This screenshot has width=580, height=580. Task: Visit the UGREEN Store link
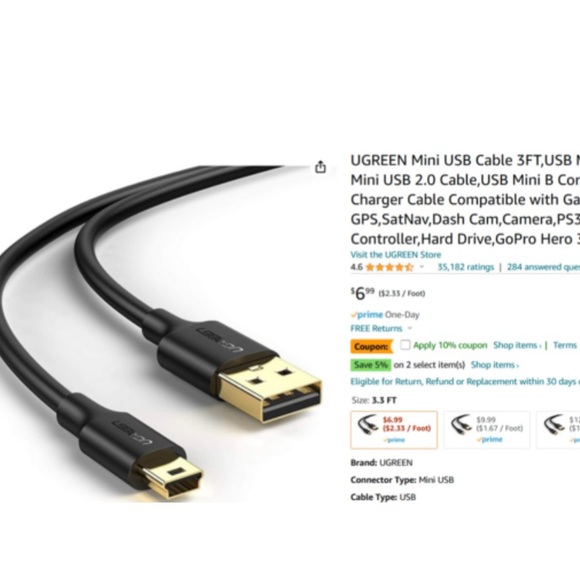396,255
